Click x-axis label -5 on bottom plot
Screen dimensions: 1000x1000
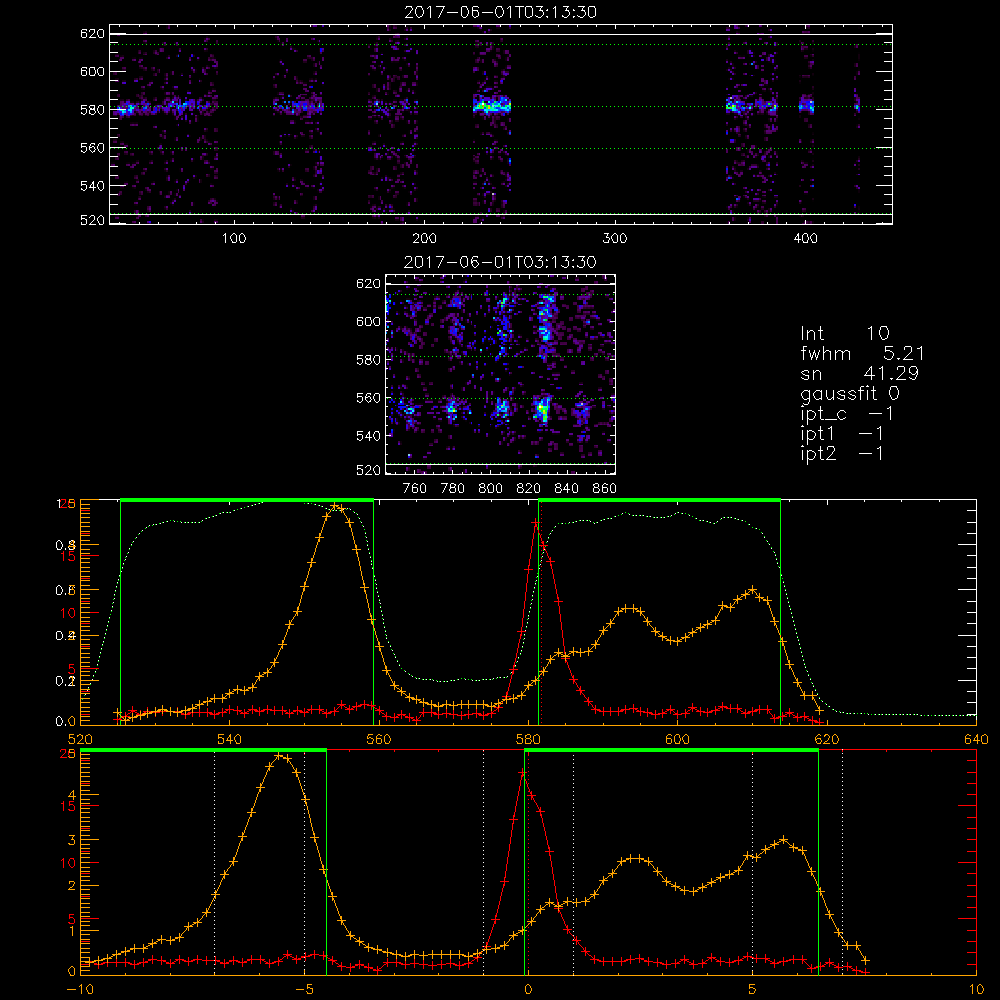305,989
